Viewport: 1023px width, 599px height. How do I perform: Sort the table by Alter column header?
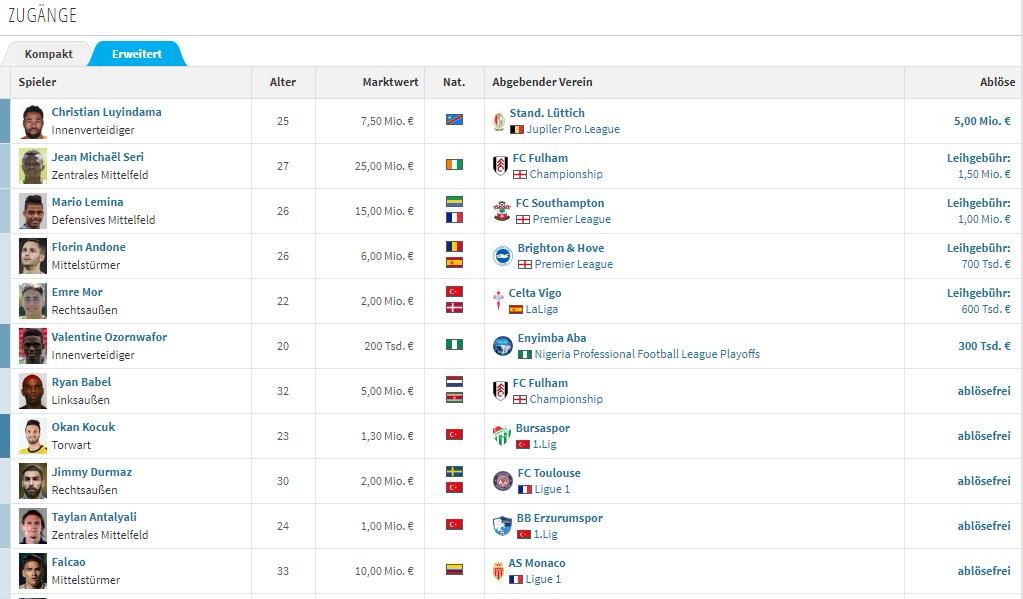pyautogui.click(x=282, y=82)
